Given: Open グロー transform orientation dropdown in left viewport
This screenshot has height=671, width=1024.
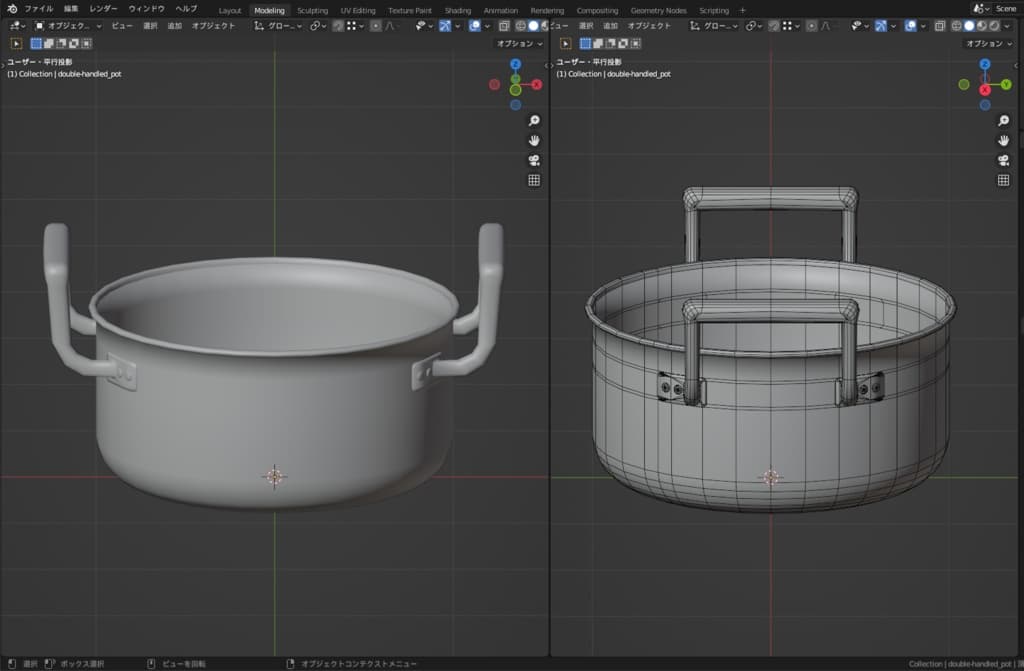Looking at the screenshot, I should tap(280, 26).
